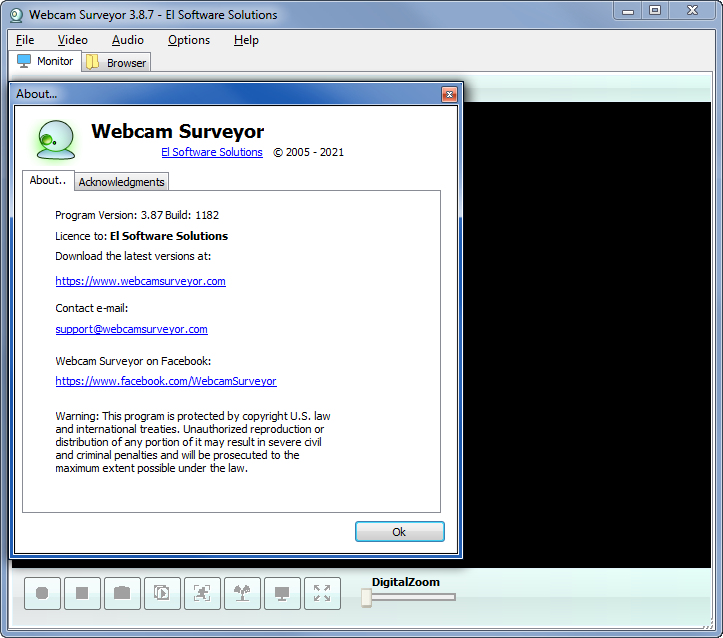723x638 pixels.
Task: Close the About dialog with the red X
Action: click(x=449, y=95)
